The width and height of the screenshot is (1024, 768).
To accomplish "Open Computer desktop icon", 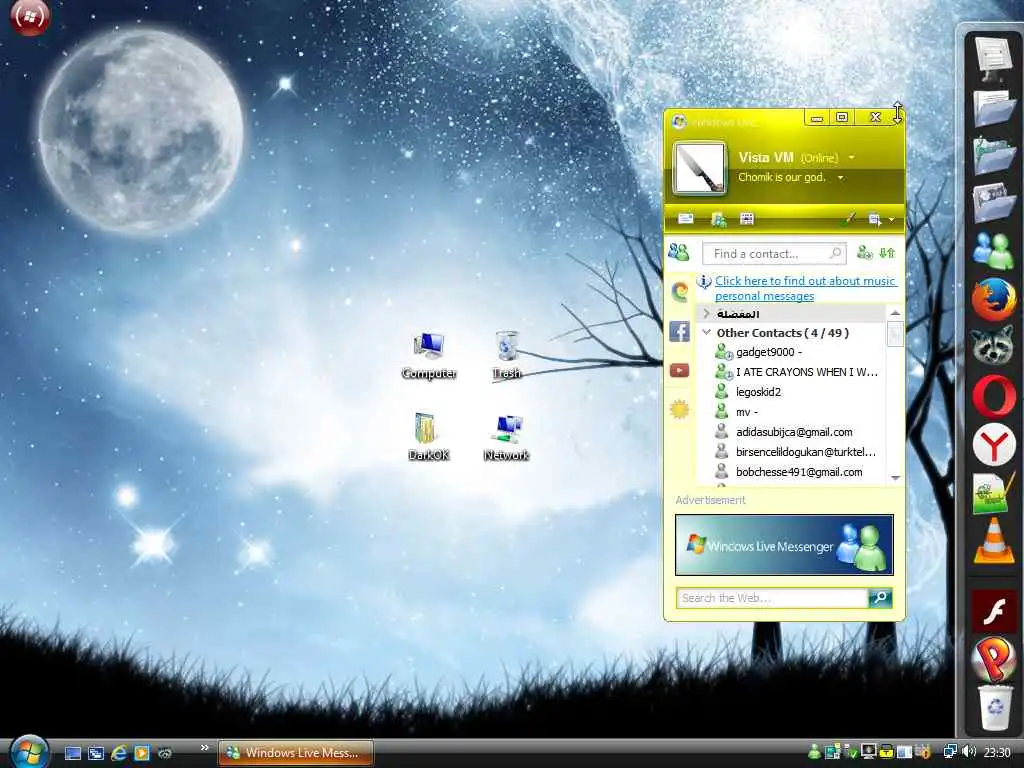I will point(428,356).
